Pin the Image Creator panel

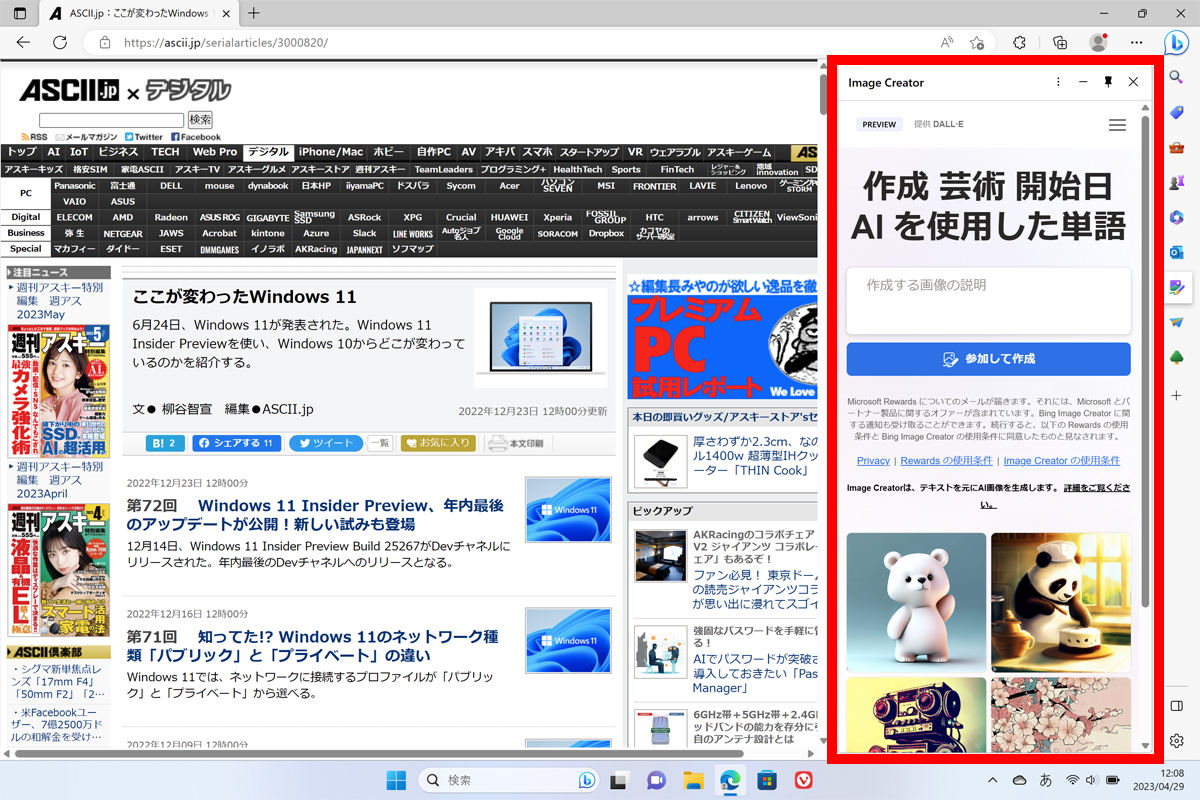tap(1108, 82)
